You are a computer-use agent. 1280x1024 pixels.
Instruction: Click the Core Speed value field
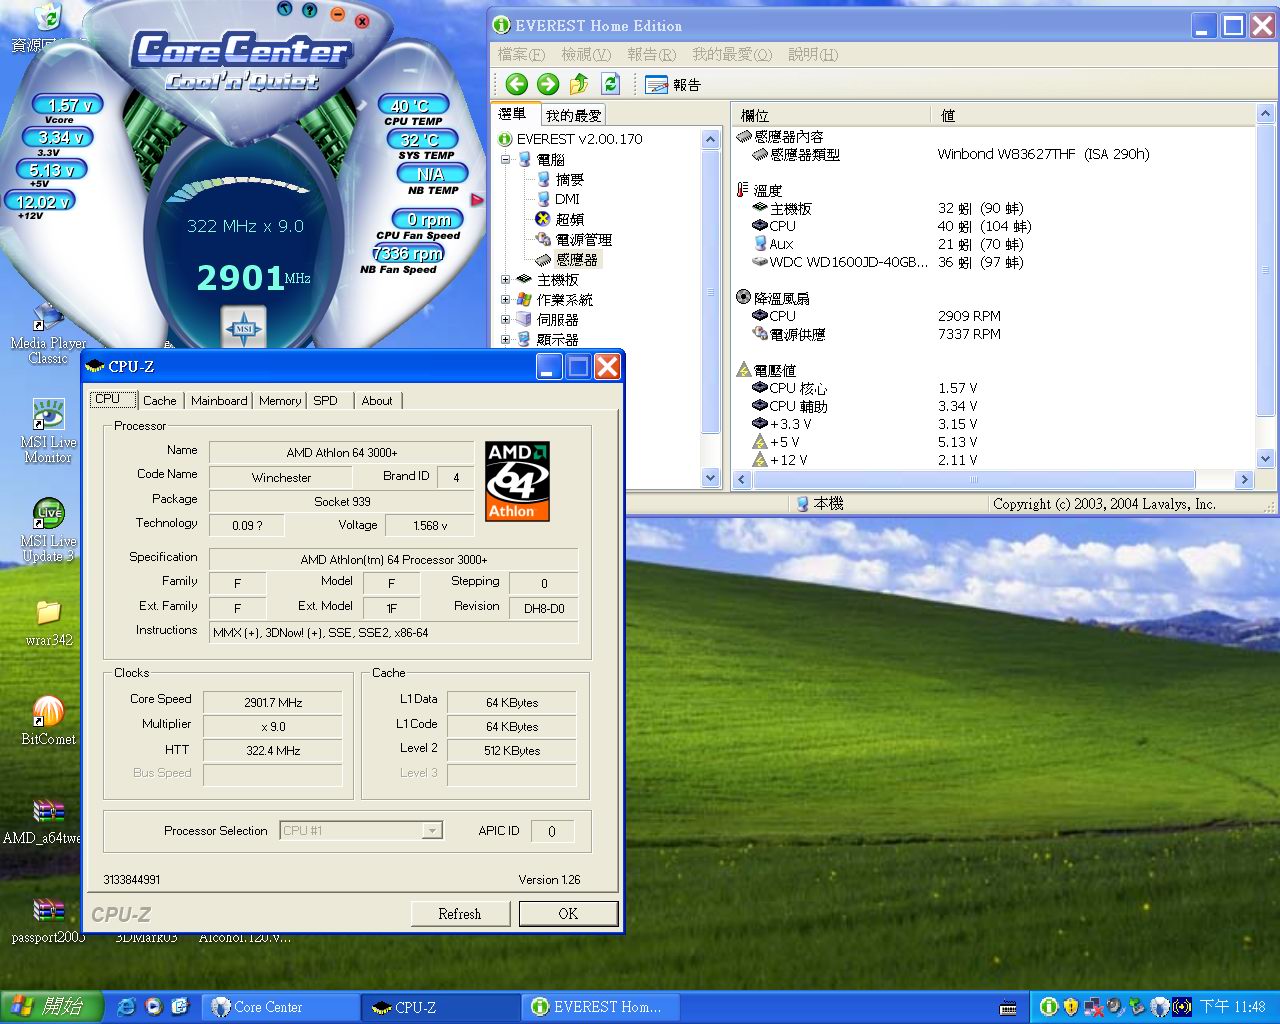273,703
